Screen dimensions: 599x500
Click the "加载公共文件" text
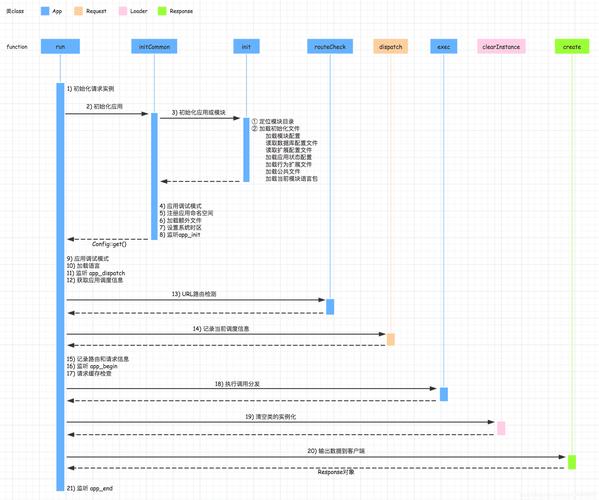283,172
